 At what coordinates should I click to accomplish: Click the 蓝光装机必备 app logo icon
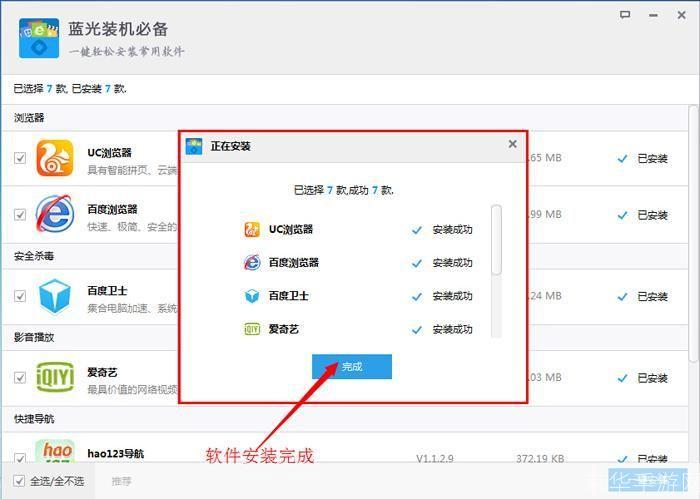point(39,38)
